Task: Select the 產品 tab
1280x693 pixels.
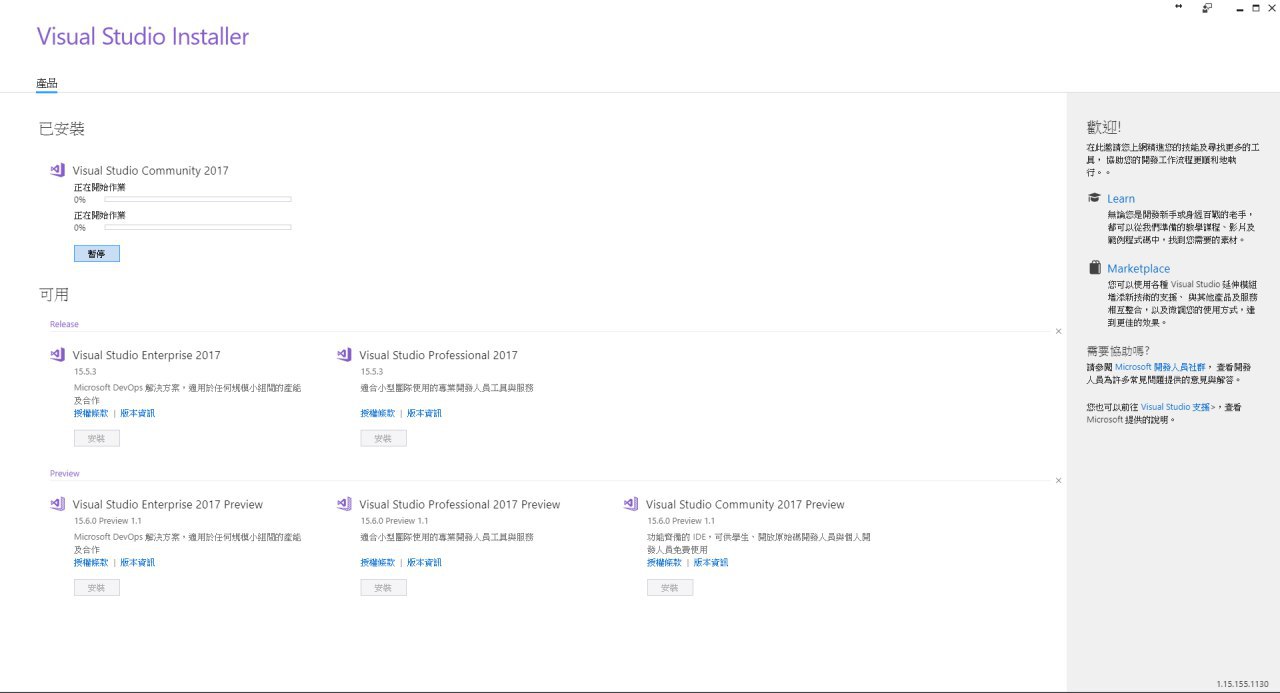Action: pos(47,83)
